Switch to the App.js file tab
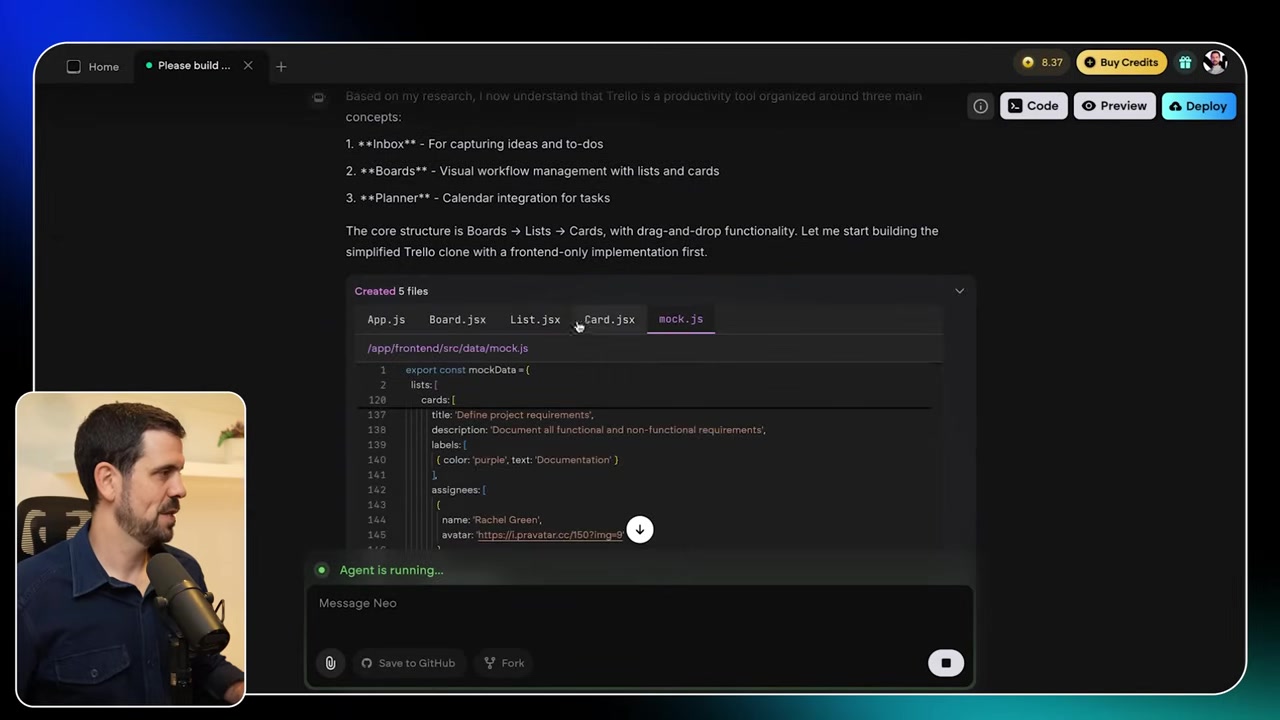The width and height of the screenshot is (1280, 720). click(x=386, y=320)
